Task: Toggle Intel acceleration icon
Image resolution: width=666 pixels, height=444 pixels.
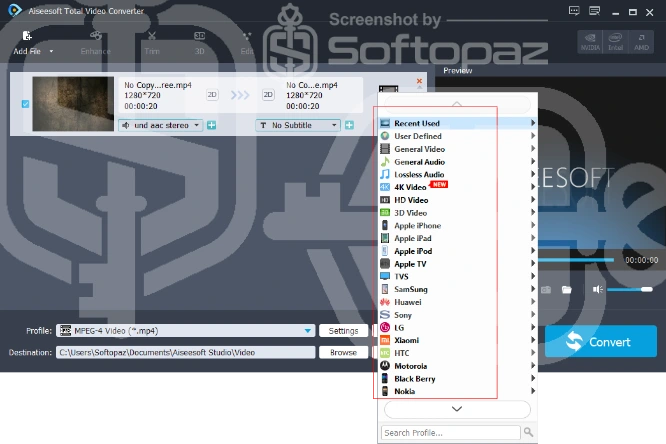Action: pyautogui.click(x=615, y=42)
